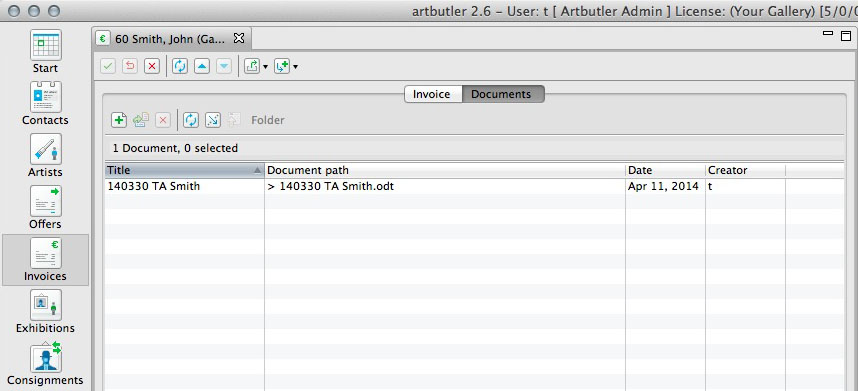Close the 60 Smith, John tab
Screen dimensions: 858x391
click(239, 38)
